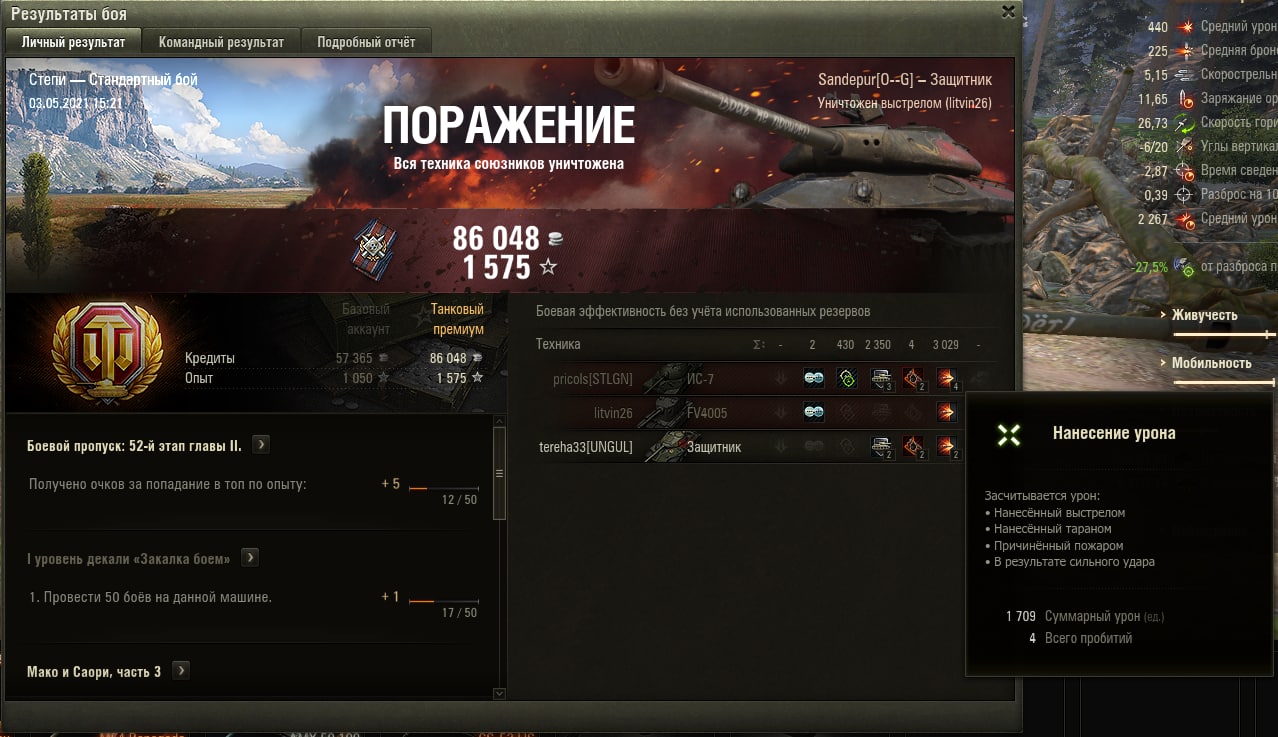Click the FV4005 tank thumbnail
Image resolution: width=1278 pixels, height=737 pixels.
663,413
